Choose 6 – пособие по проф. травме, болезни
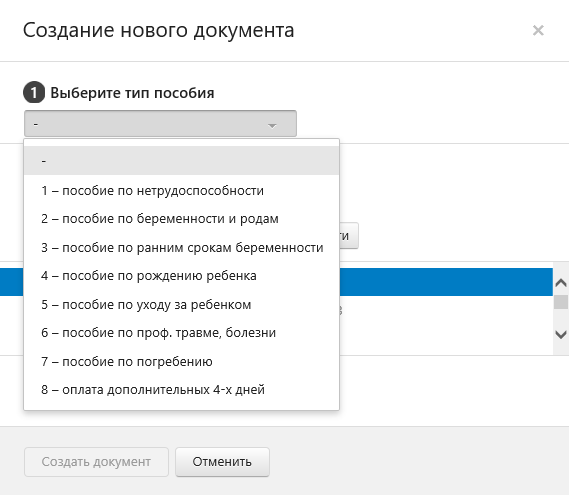Image resolution: width=569 pixels, height=495 pixels. click(181, 333)
